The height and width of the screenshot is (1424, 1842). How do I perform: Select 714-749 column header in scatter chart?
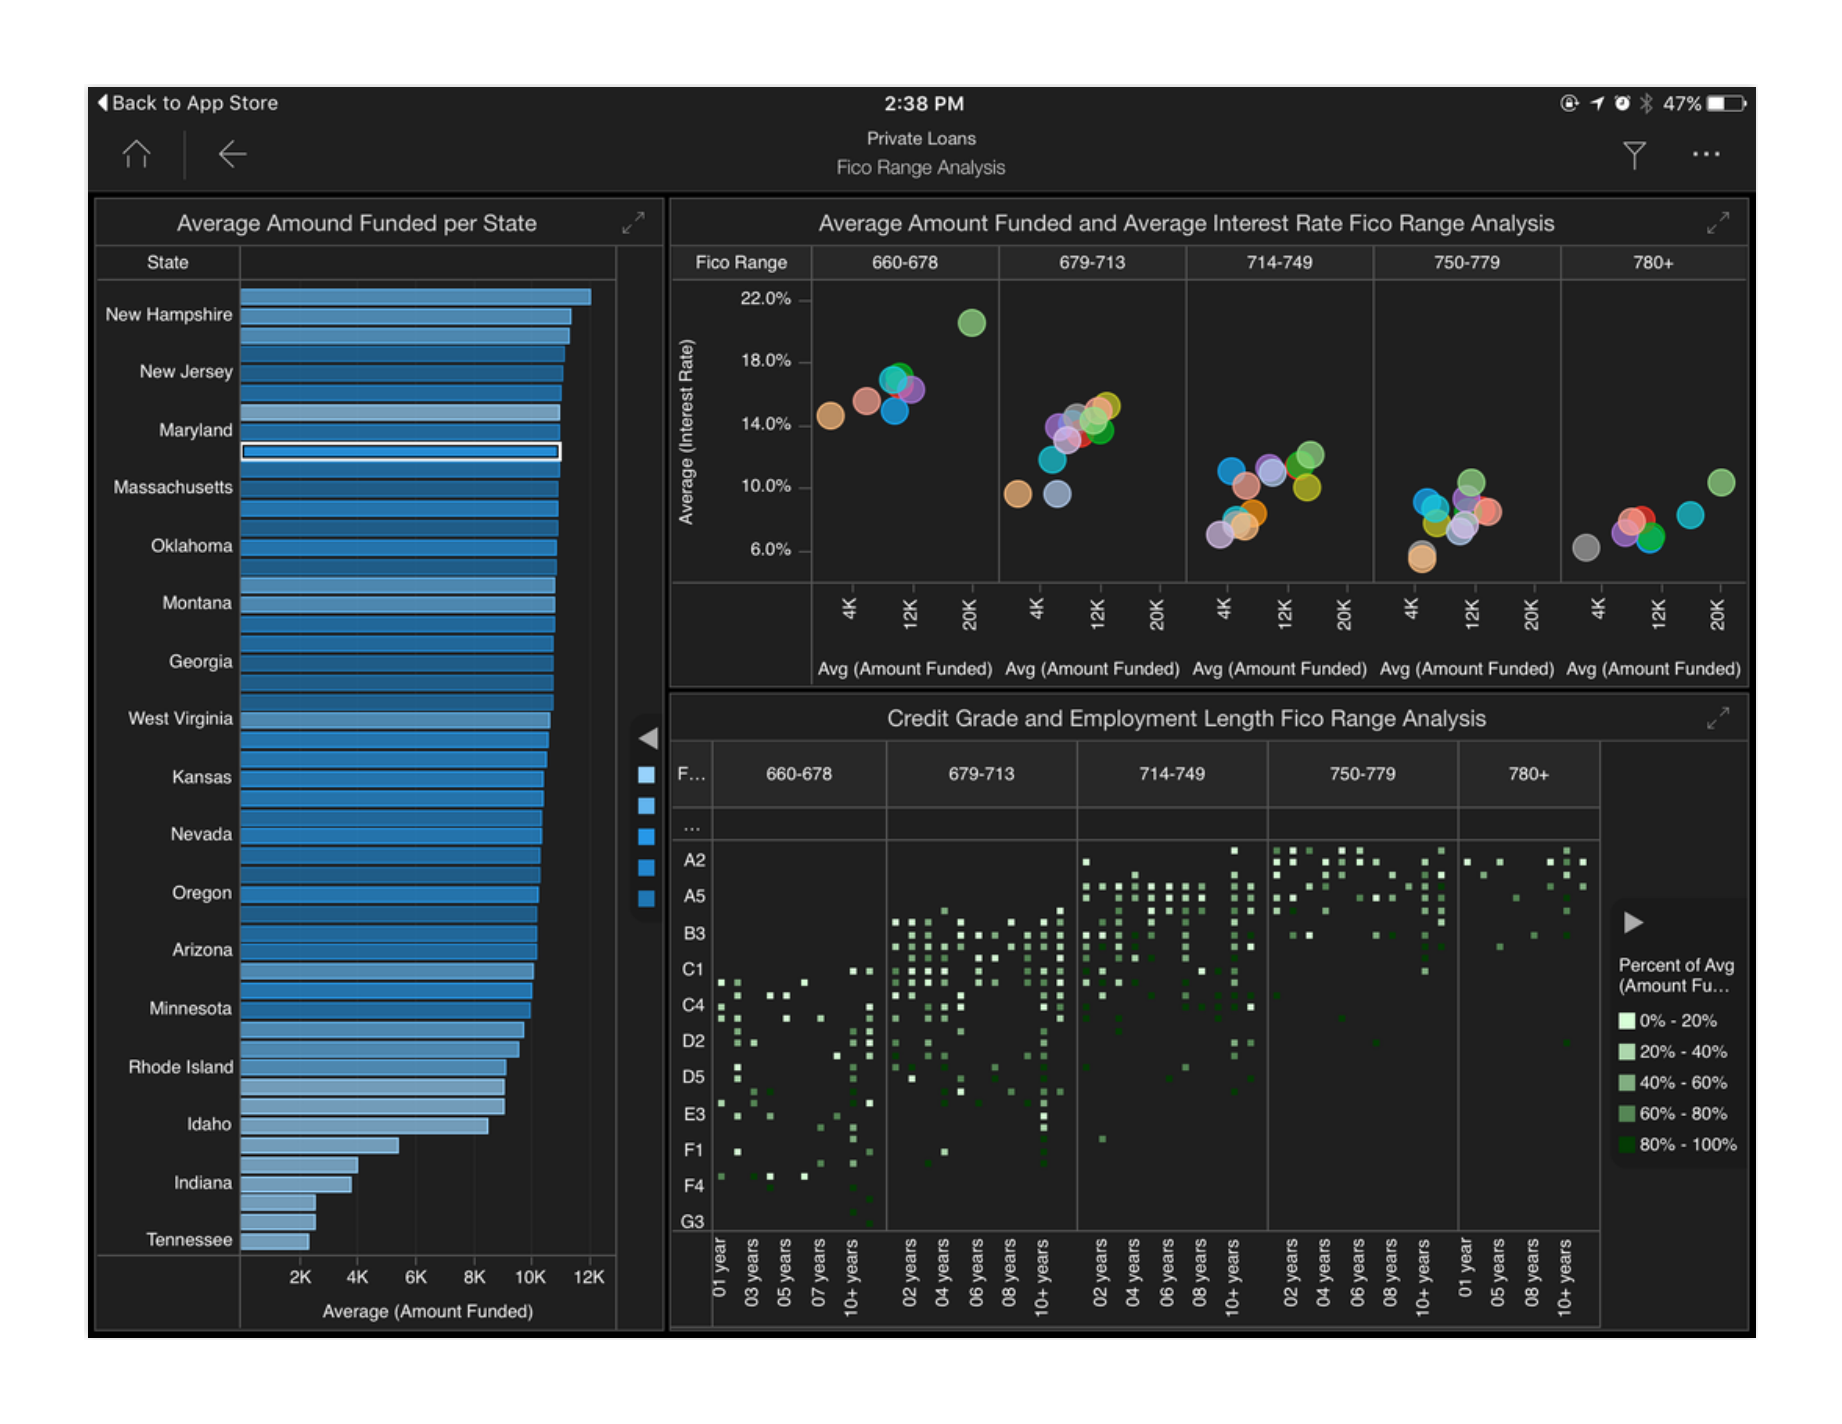(x=1279, y=262)
